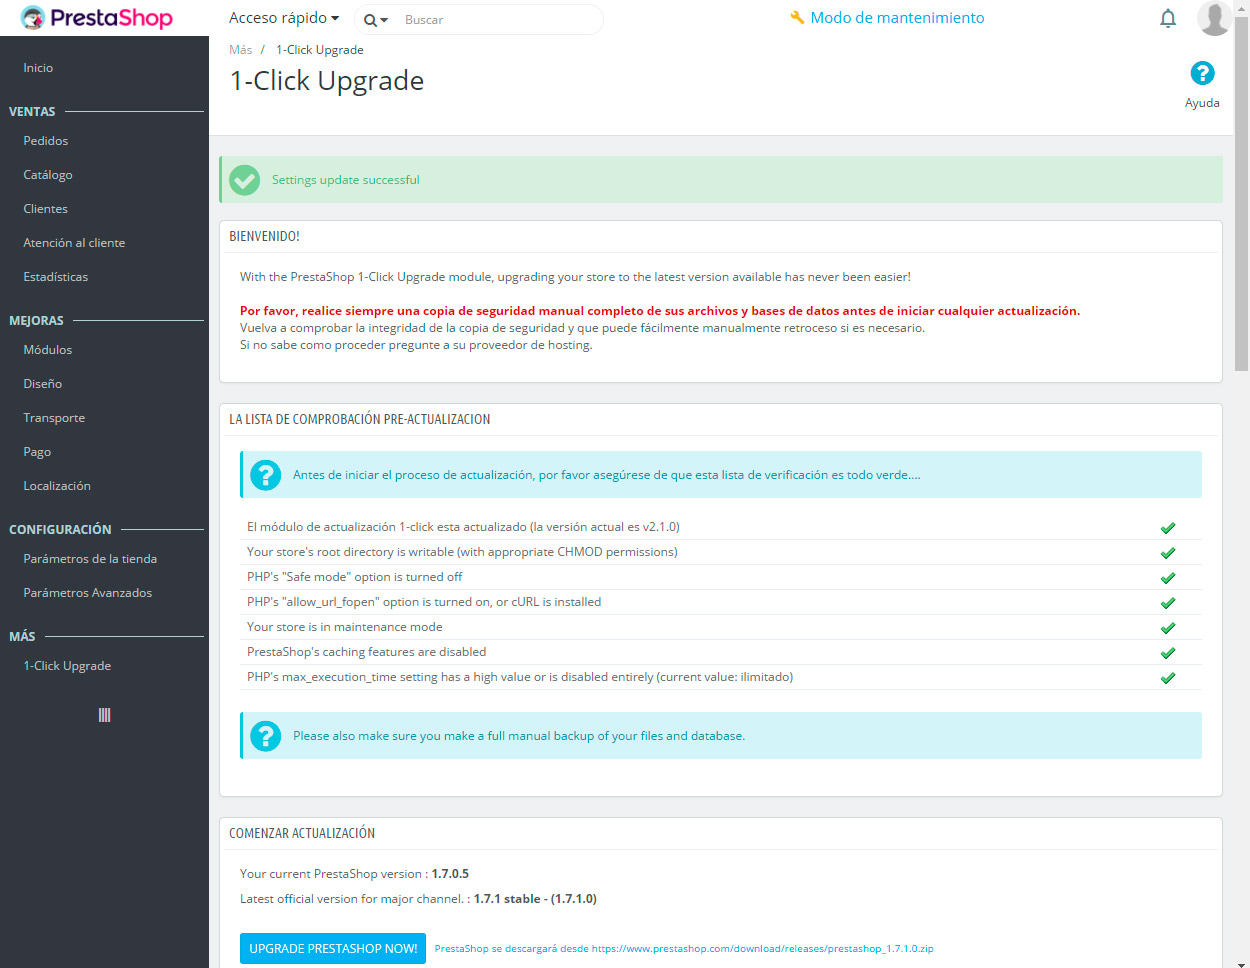1250x968 pixels.
Task: Open Clientes in the sidebar
Action: [46, 209]
